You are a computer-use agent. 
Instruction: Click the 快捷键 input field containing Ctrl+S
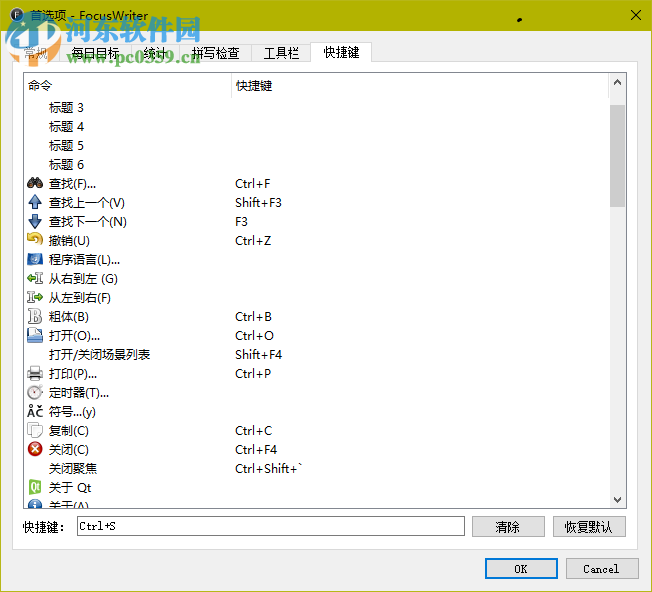(271, 526)
